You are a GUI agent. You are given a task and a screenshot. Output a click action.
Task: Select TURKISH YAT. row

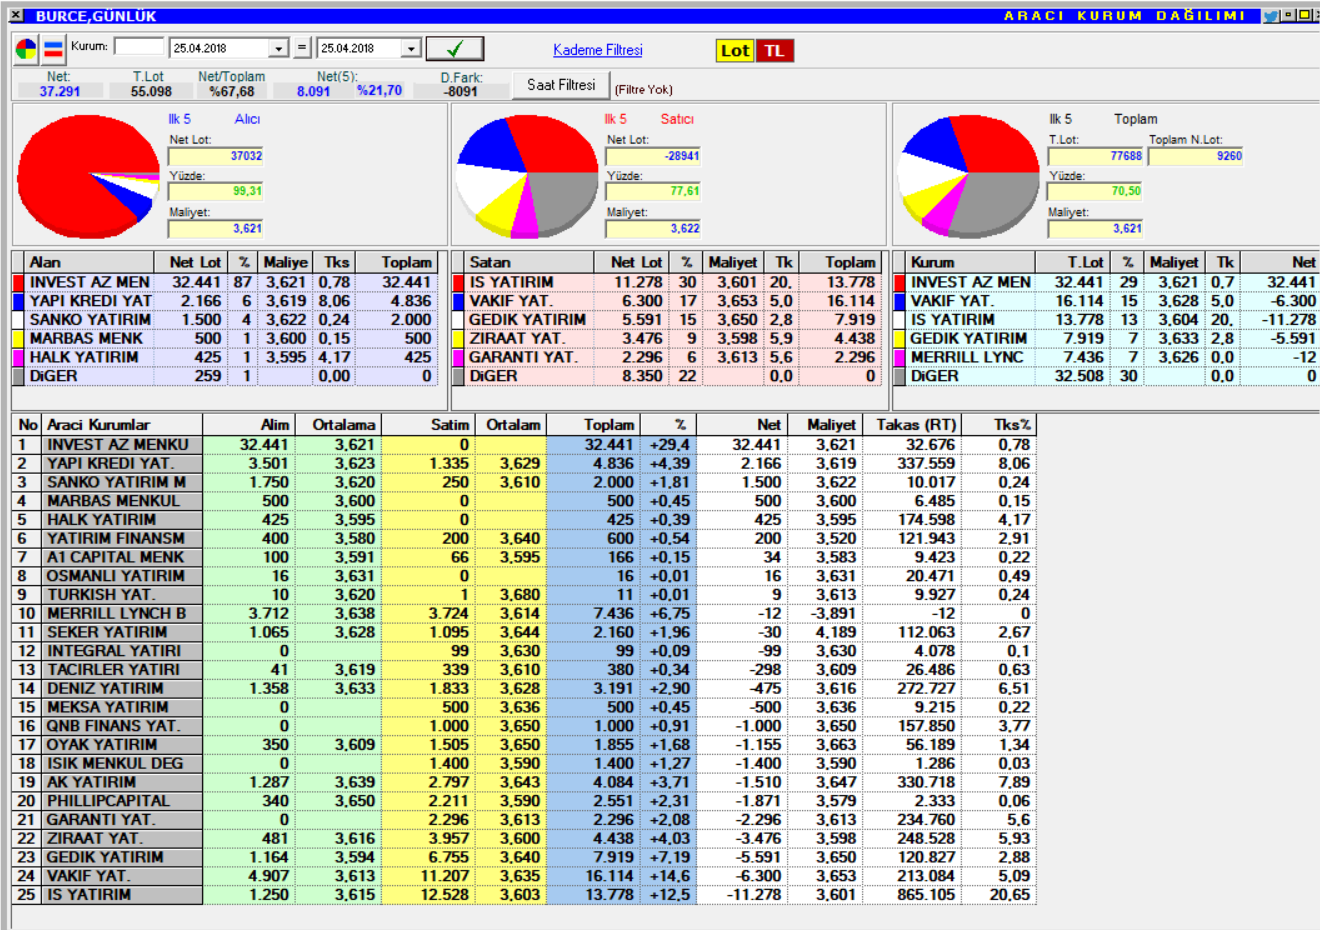pyautogui.click(x=524, y=594)
